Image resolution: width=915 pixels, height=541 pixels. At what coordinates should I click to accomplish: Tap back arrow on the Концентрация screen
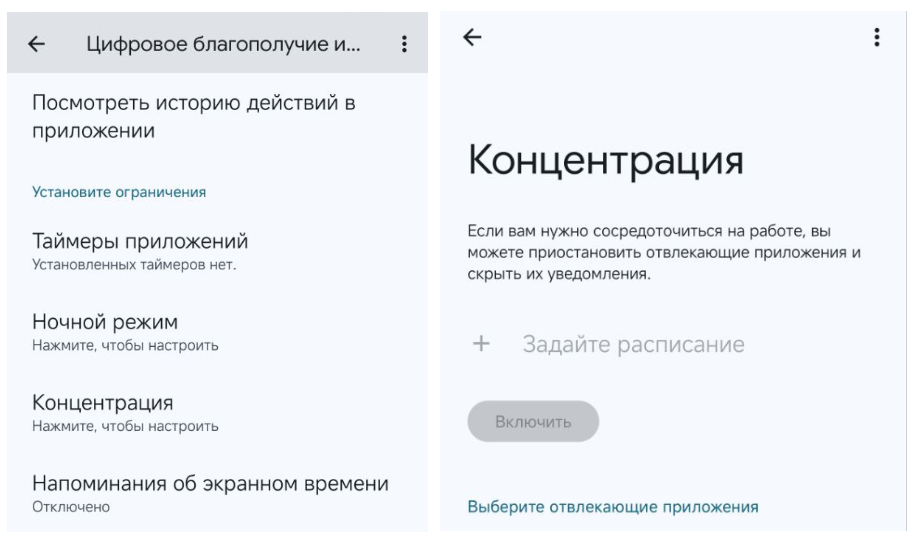pyautogui.click(x=472, y=37)
